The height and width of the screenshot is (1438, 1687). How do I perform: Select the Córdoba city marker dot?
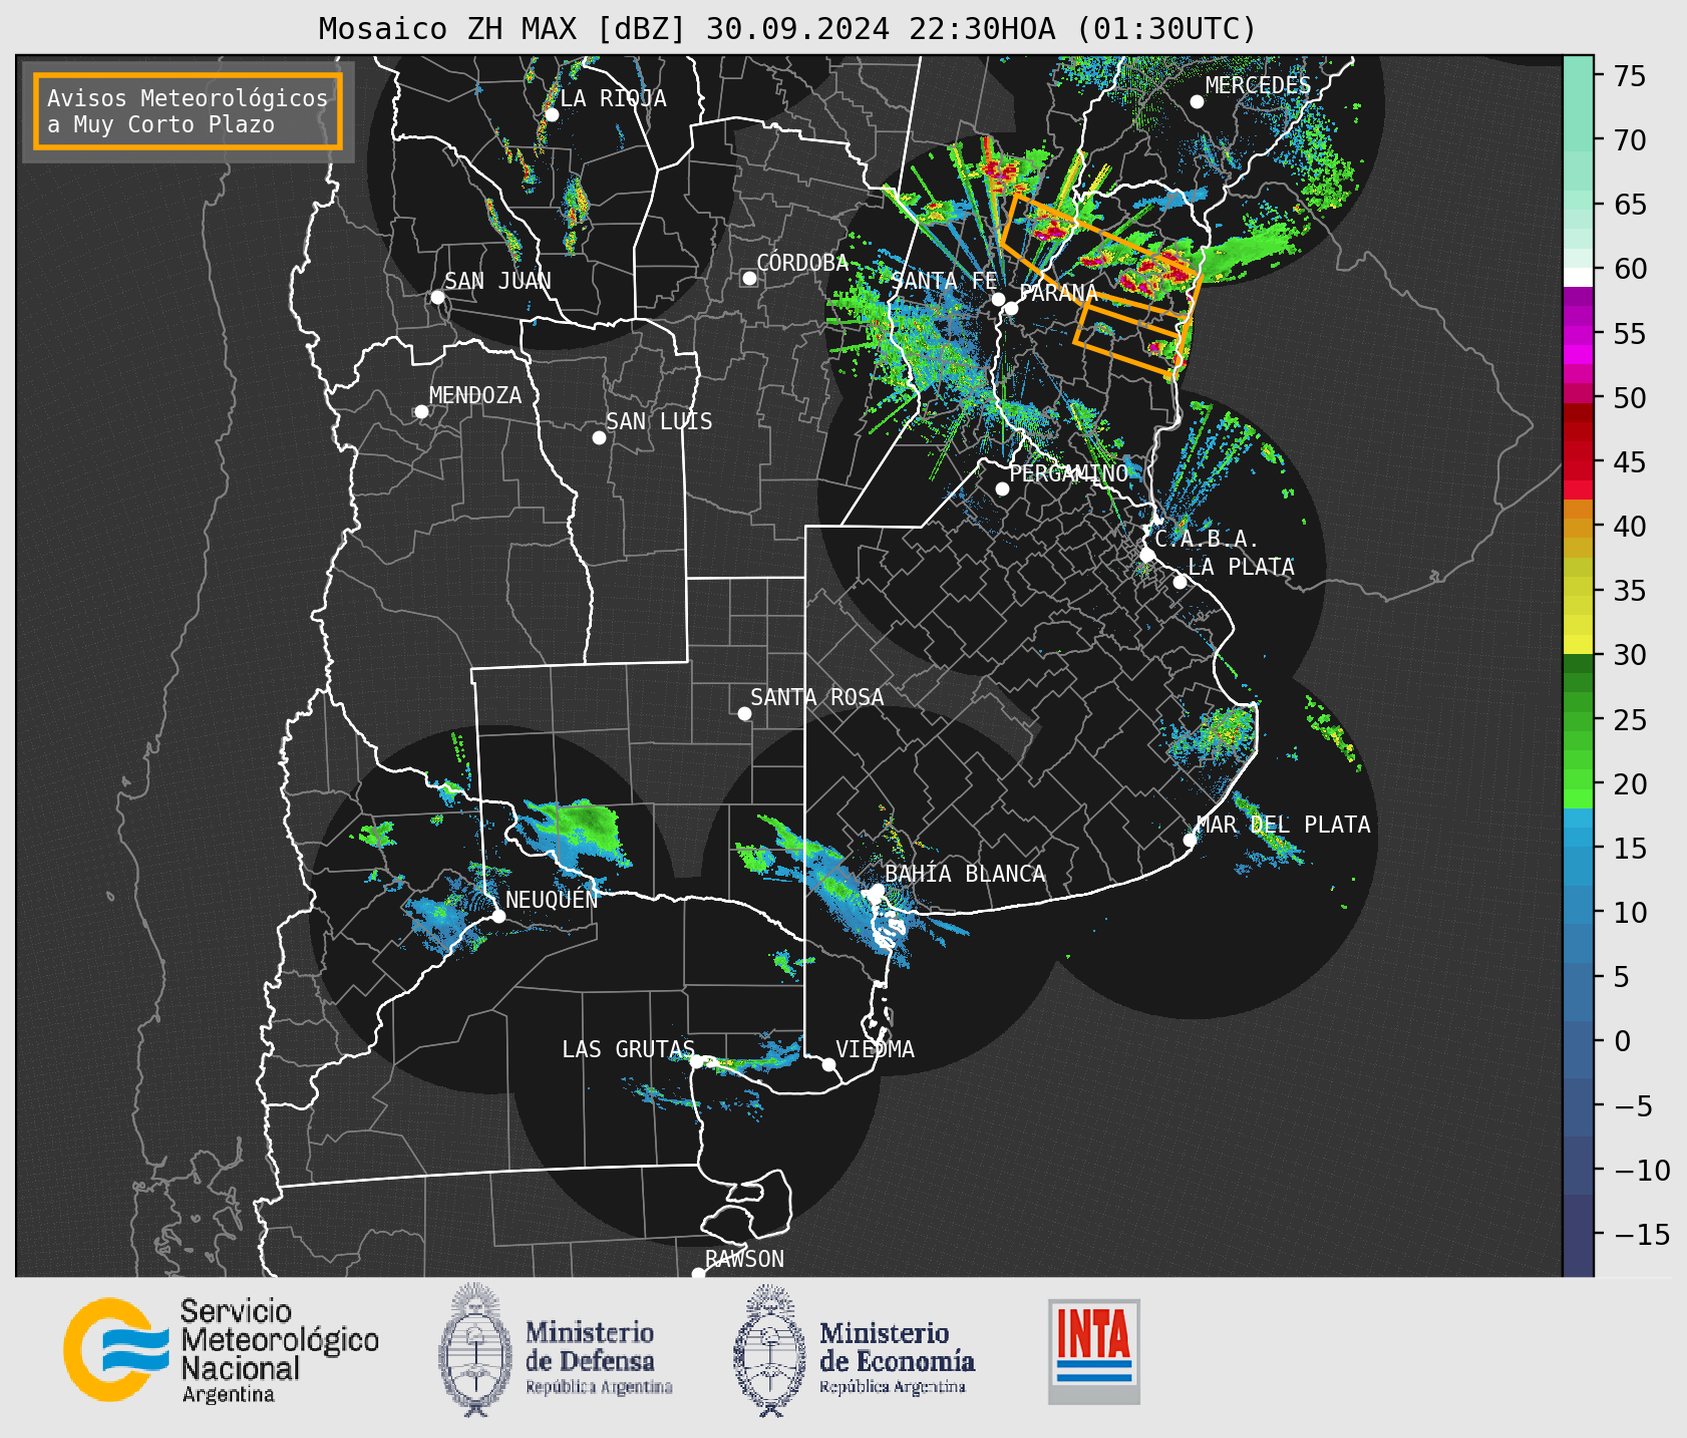(x=749, y=278)
